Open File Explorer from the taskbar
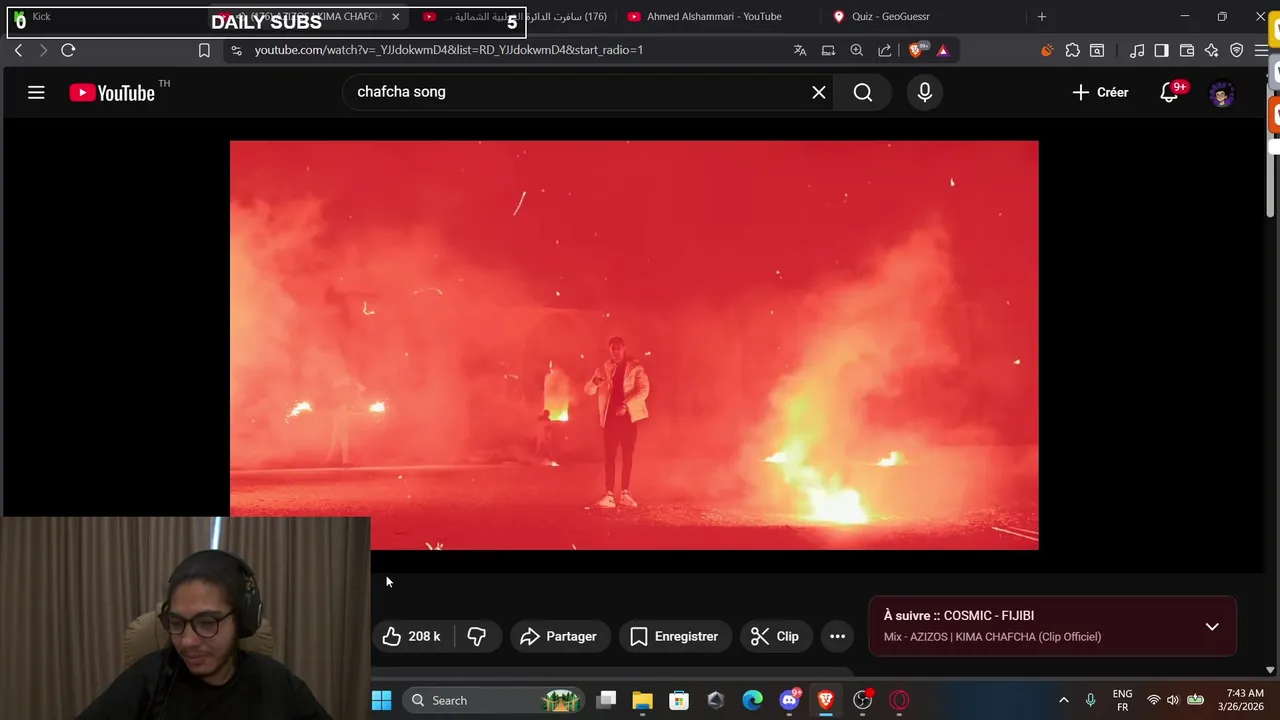Image resolution: width=1280 pixels, height=720 pixels. tap(642, 700)
